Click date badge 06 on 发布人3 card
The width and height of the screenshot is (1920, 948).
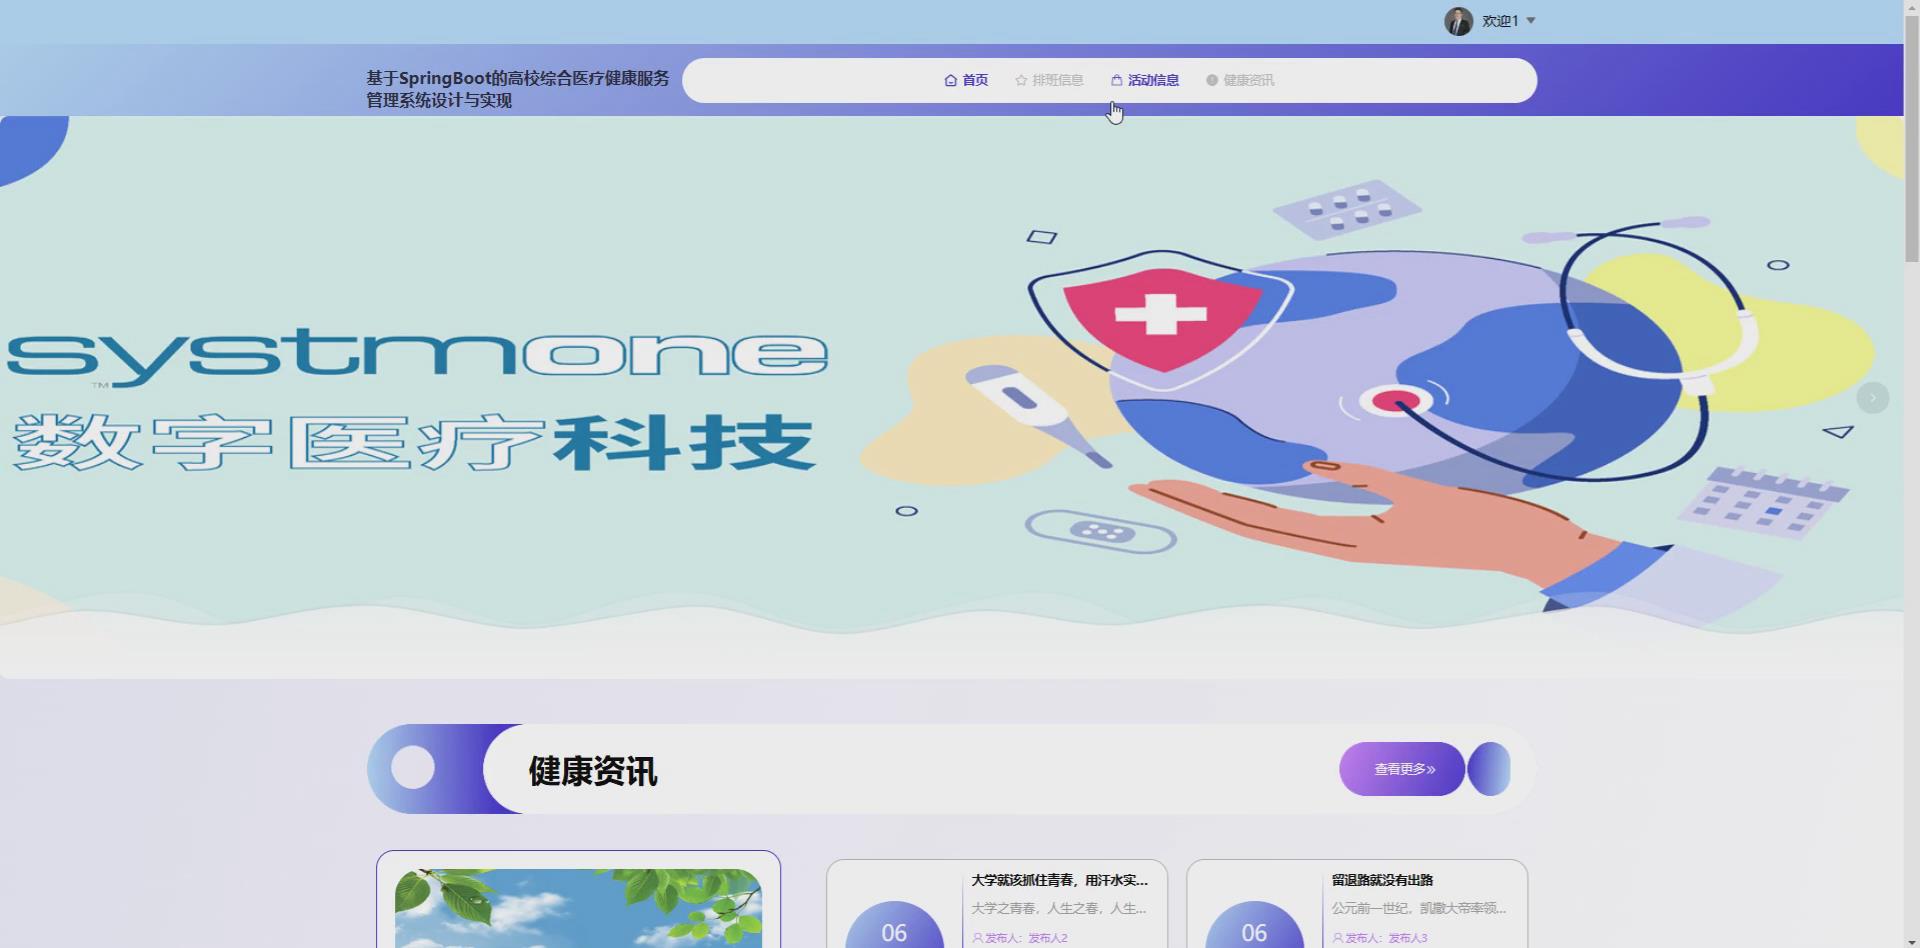tap(1254, 927)
